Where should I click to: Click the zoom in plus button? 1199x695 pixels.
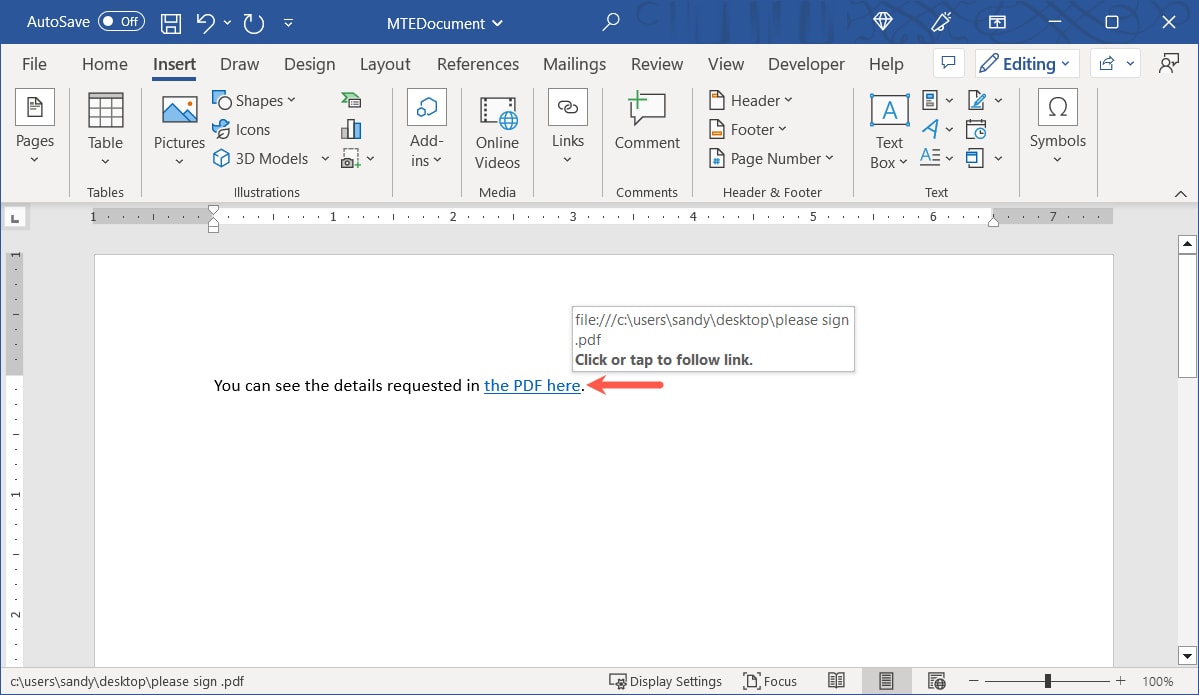[x=1120, y=680]
